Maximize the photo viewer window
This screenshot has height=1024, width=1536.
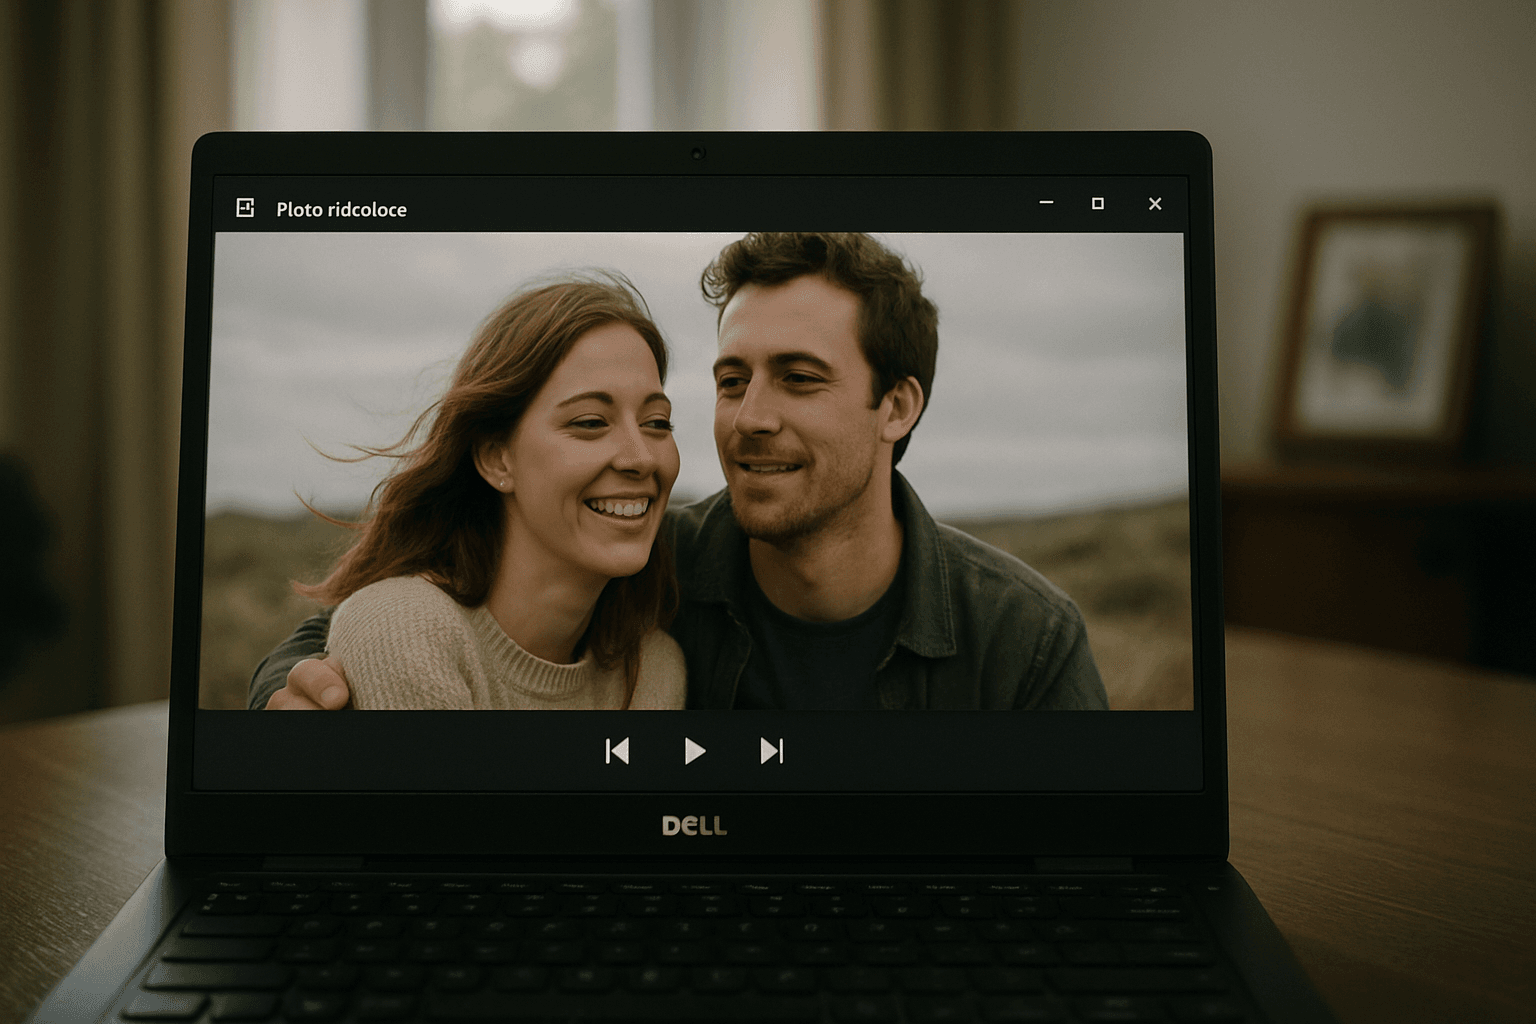click(1100, 203)
